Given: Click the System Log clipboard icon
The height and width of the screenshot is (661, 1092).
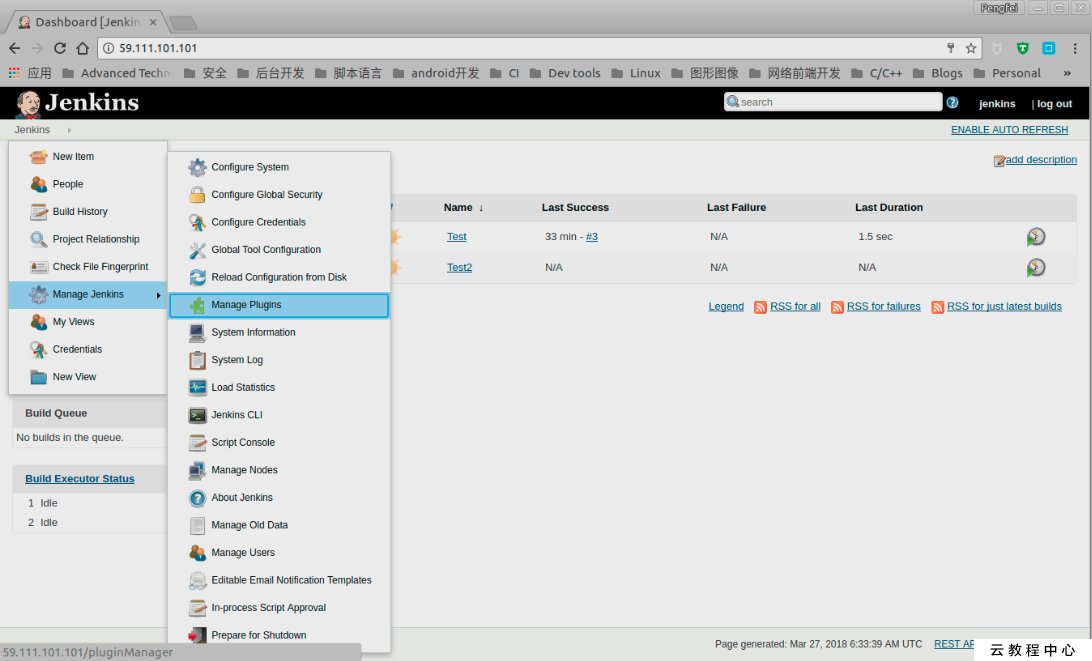Looking at the screenshot, I should [198, 359].
